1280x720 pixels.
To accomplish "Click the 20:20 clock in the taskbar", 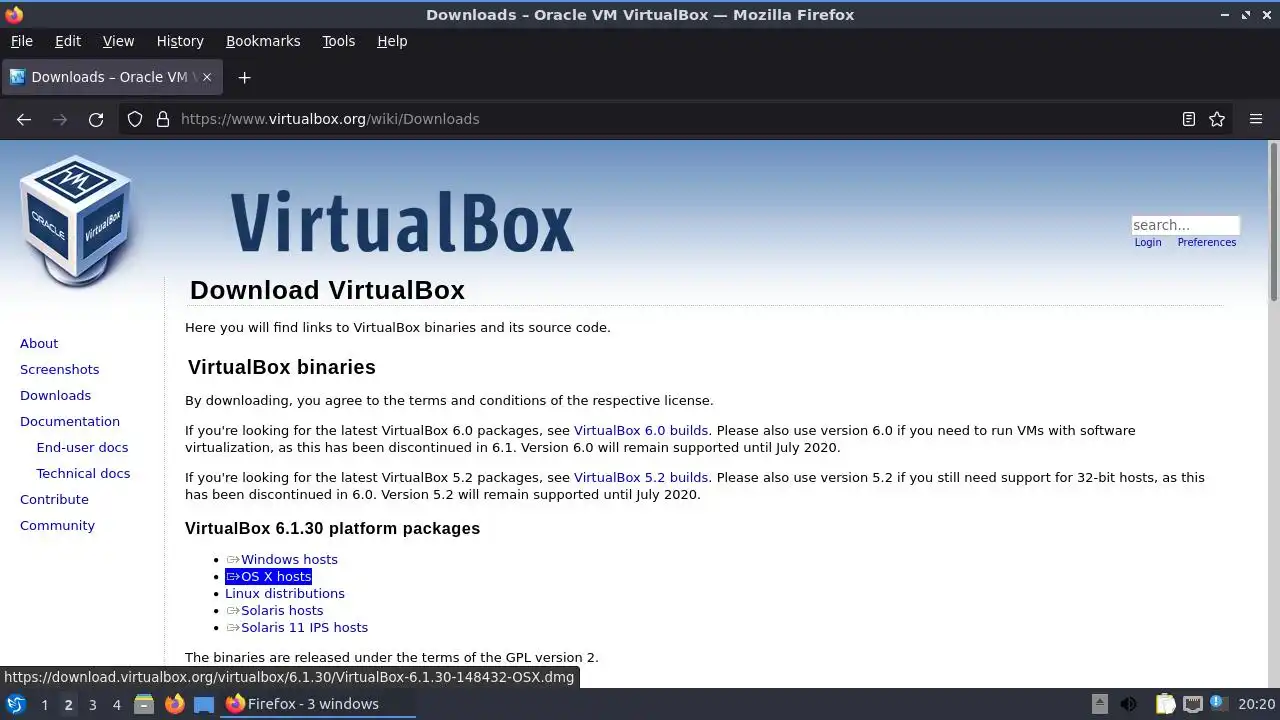I will click(1256, 704).
